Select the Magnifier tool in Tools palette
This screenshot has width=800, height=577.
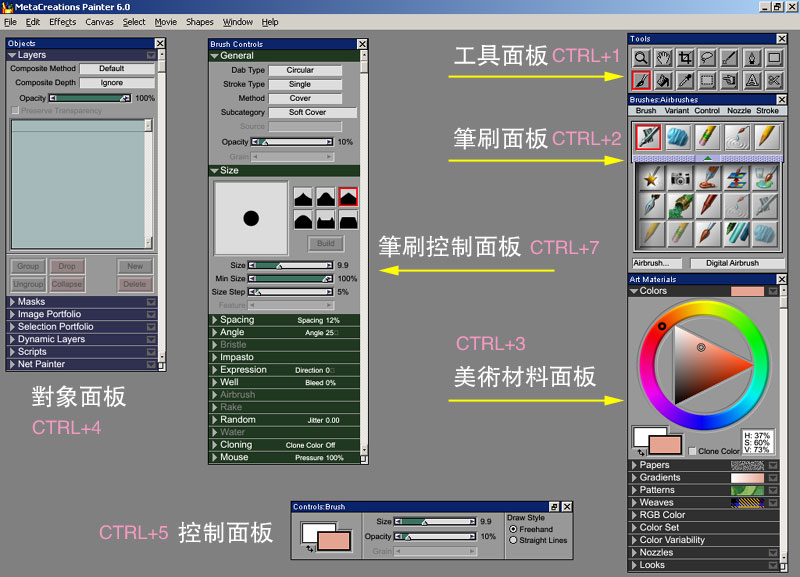click(x=641, y=58)
